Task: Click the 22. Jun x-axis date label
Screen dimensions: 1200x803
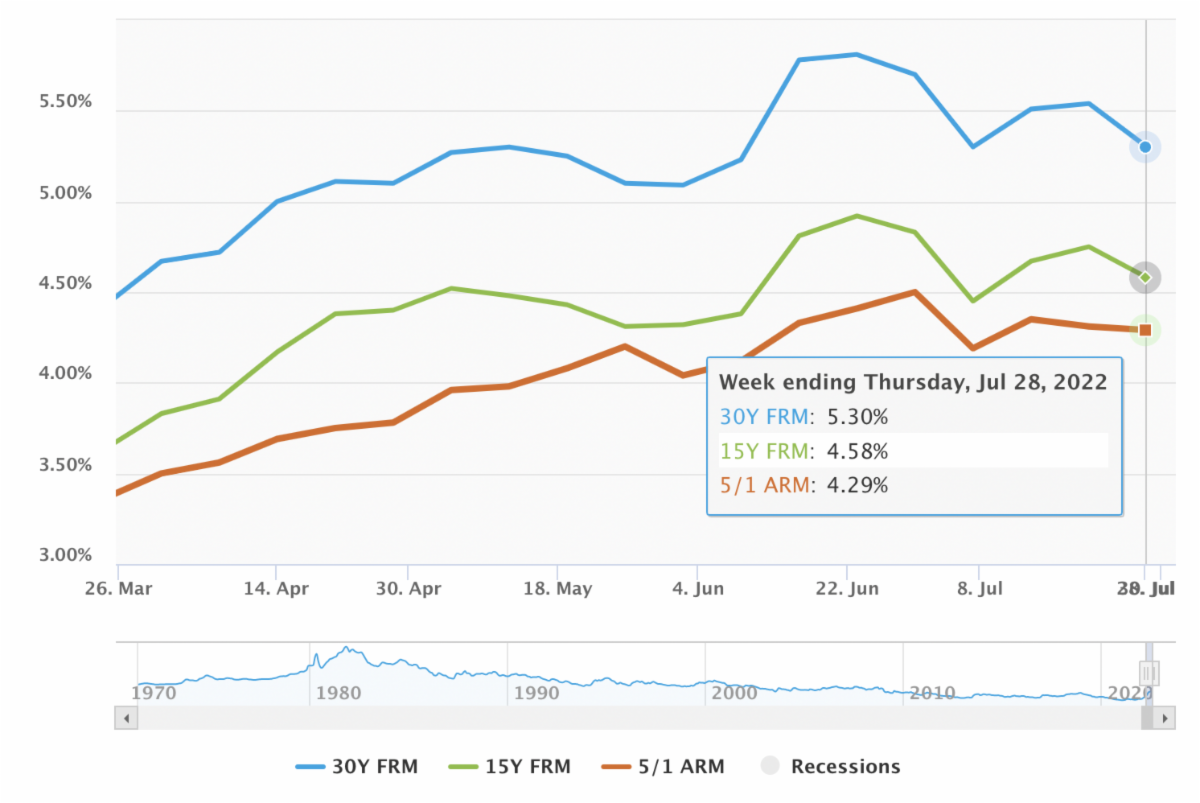Action: (847, 588)
